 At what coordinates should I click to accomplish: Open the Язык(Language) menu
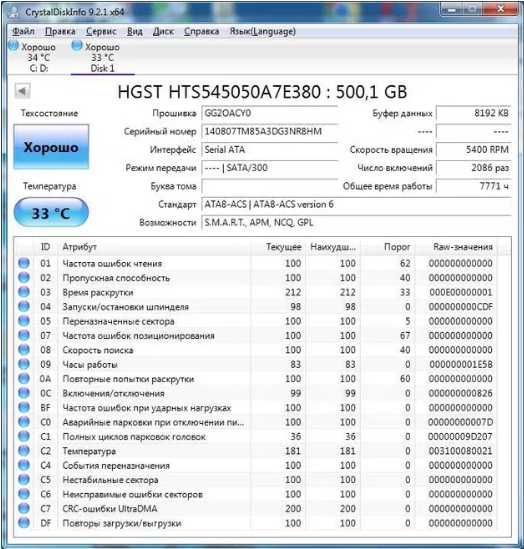point(263,32)
